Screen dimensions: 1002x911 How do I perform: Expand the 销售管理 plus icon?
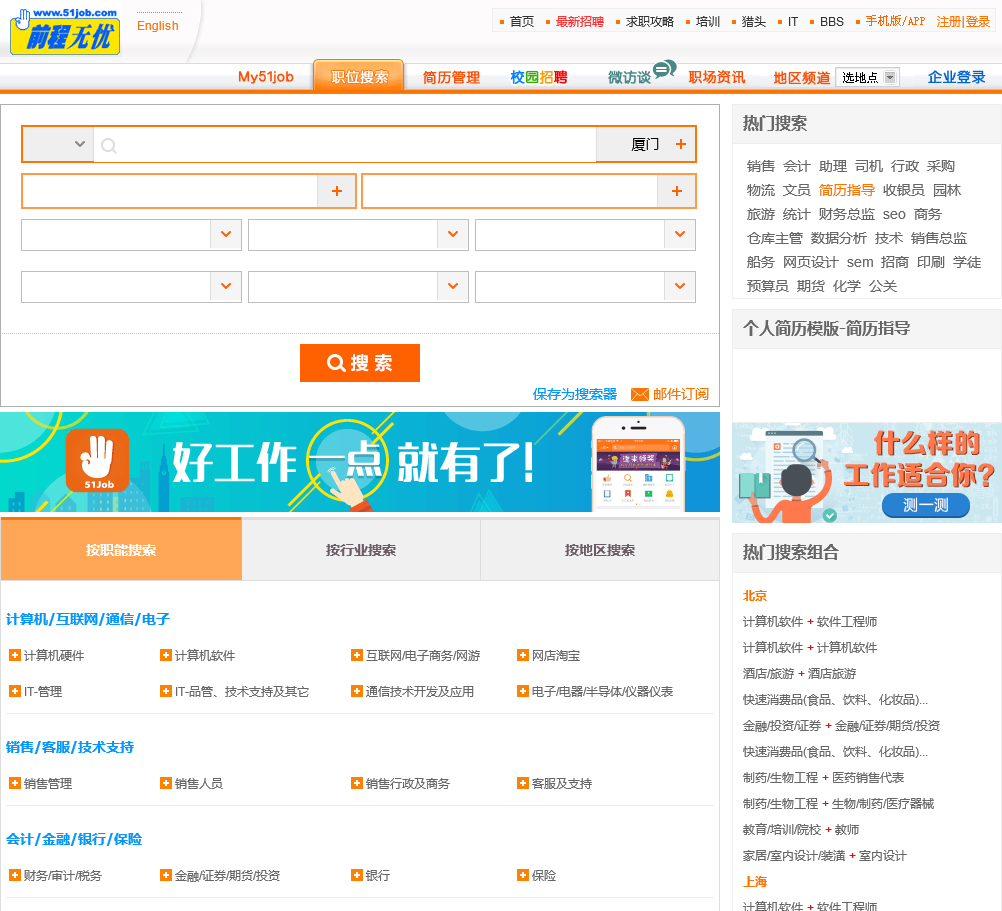coord(15,783)
